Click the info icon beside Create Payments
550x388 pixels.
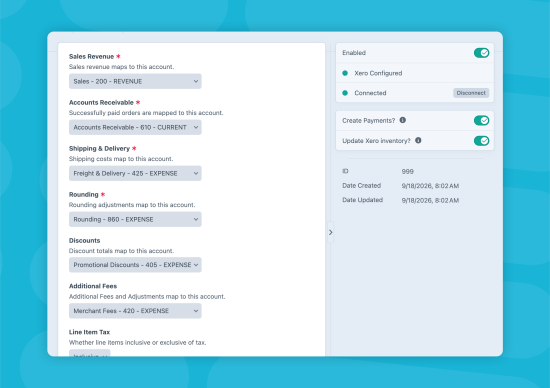(x=403, y=120)
